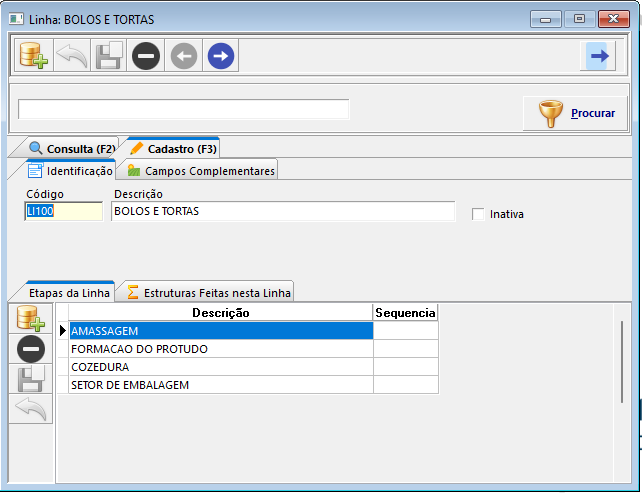
Task: Add a new stage with the Etapas database-plus icon
Action: pos(31,319)
